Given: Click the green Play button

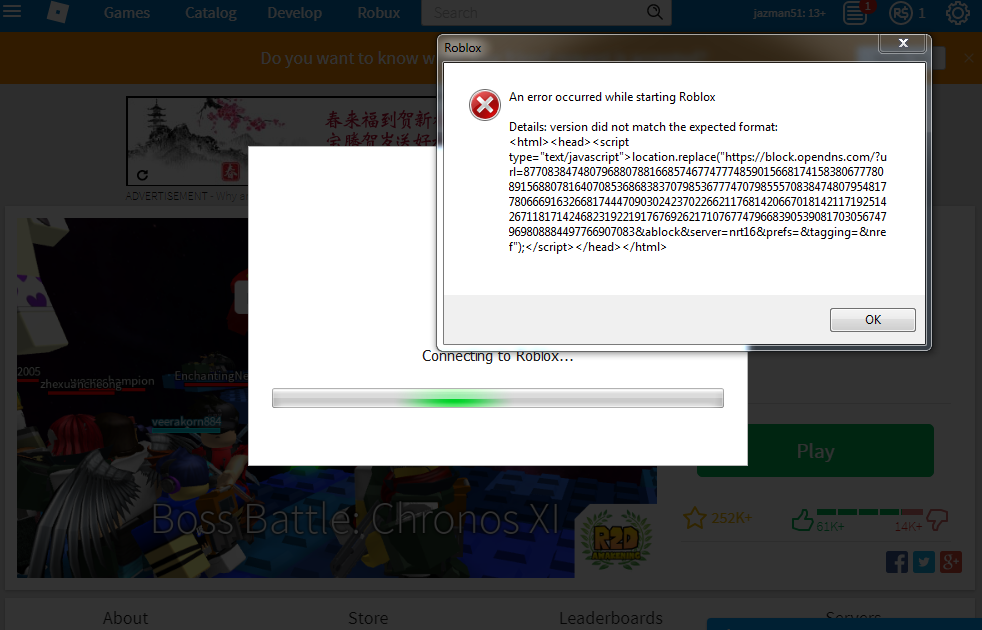Looking at the screenshot, I should click(x=815, y=451).
